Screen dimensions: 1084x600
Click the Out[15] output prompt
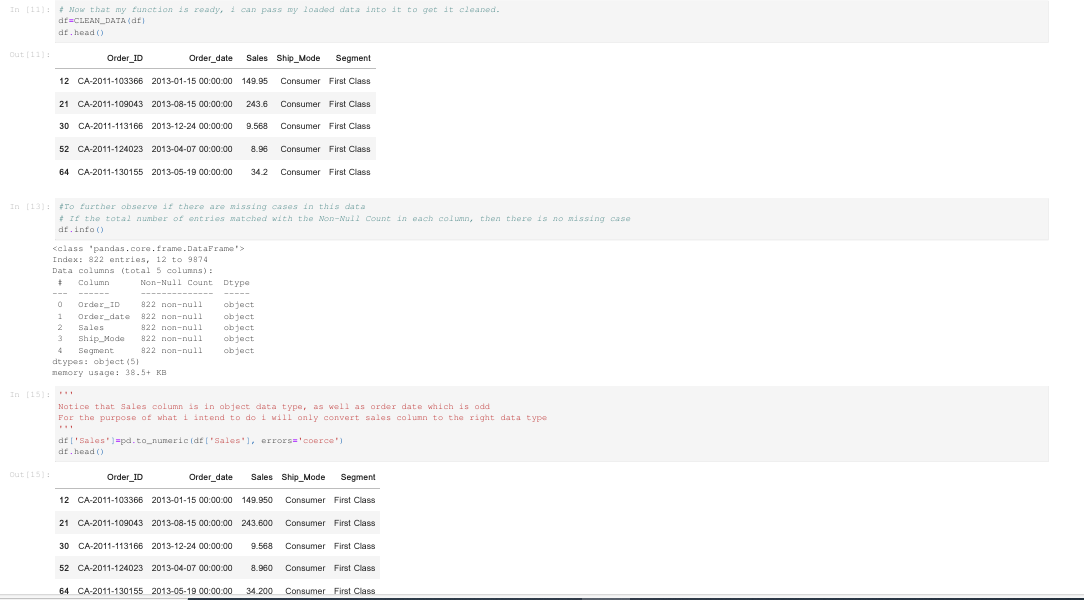tap(30, 475)
